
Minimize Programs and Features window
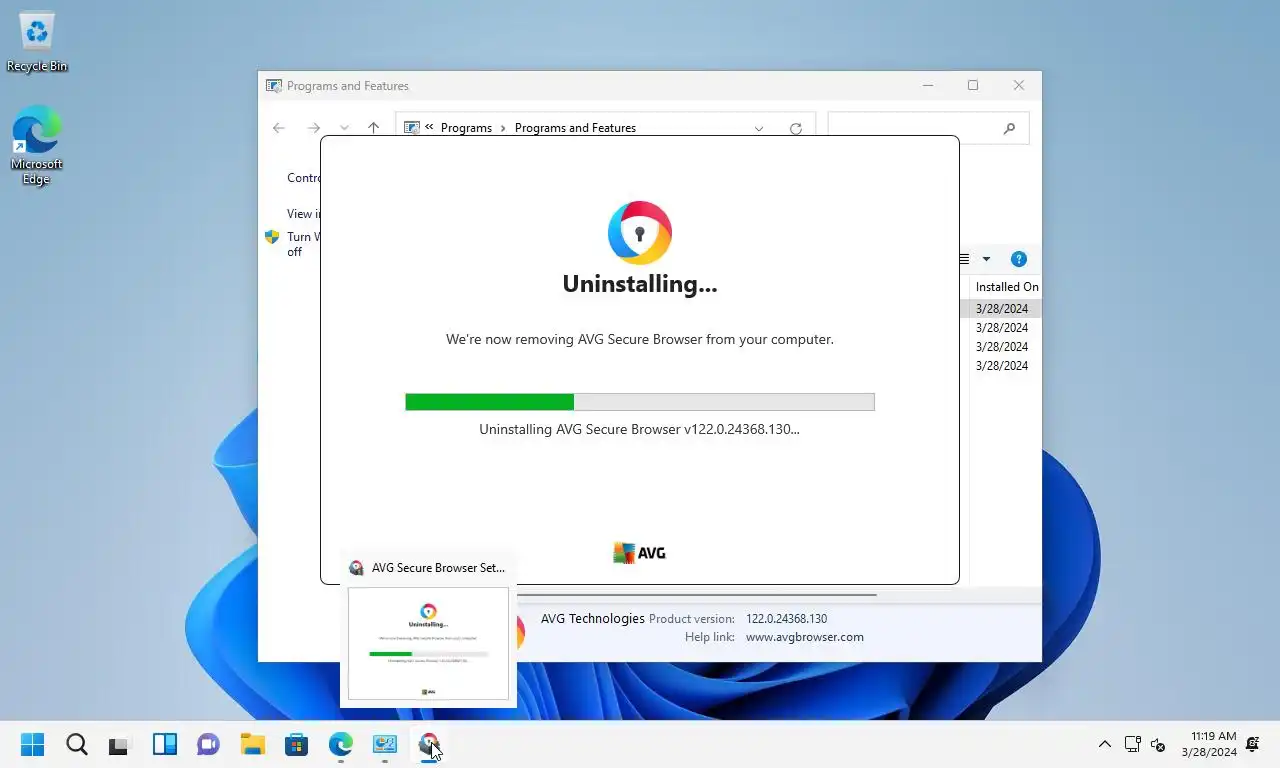pyautogui.click(x=927, y=86)
